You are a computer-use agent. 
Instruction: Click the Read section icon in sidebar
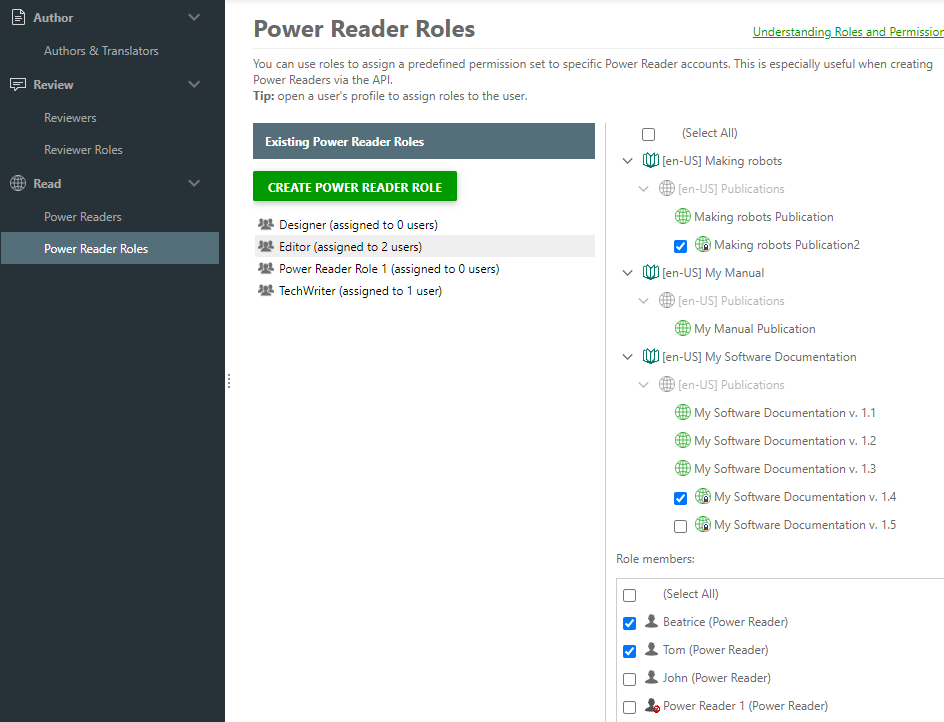(x=18, y=183)
